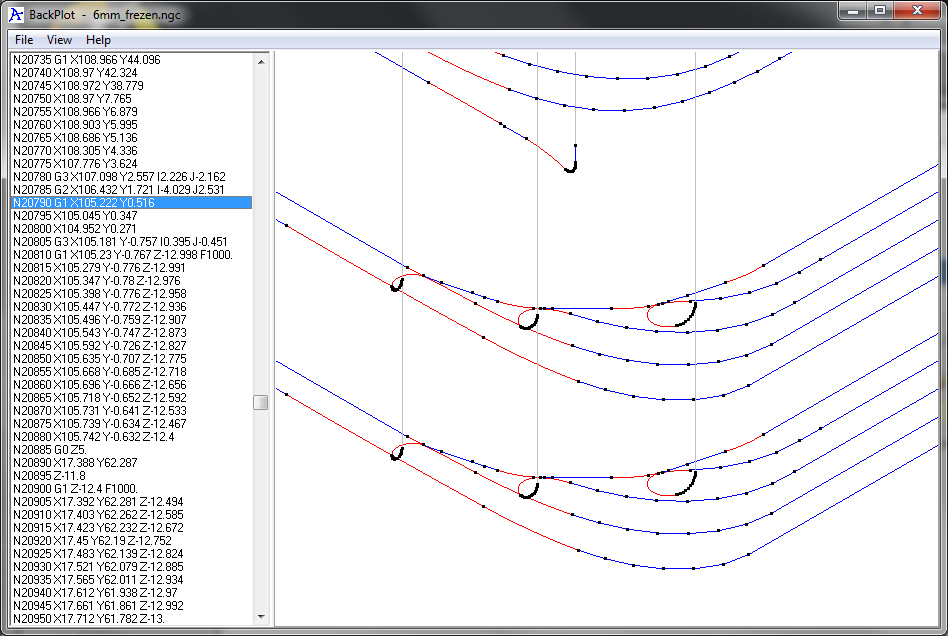The image size is (948, 636).
Task: Select line N20805 G3 X105.181 Y-0.757
Action: coord(131,242)
